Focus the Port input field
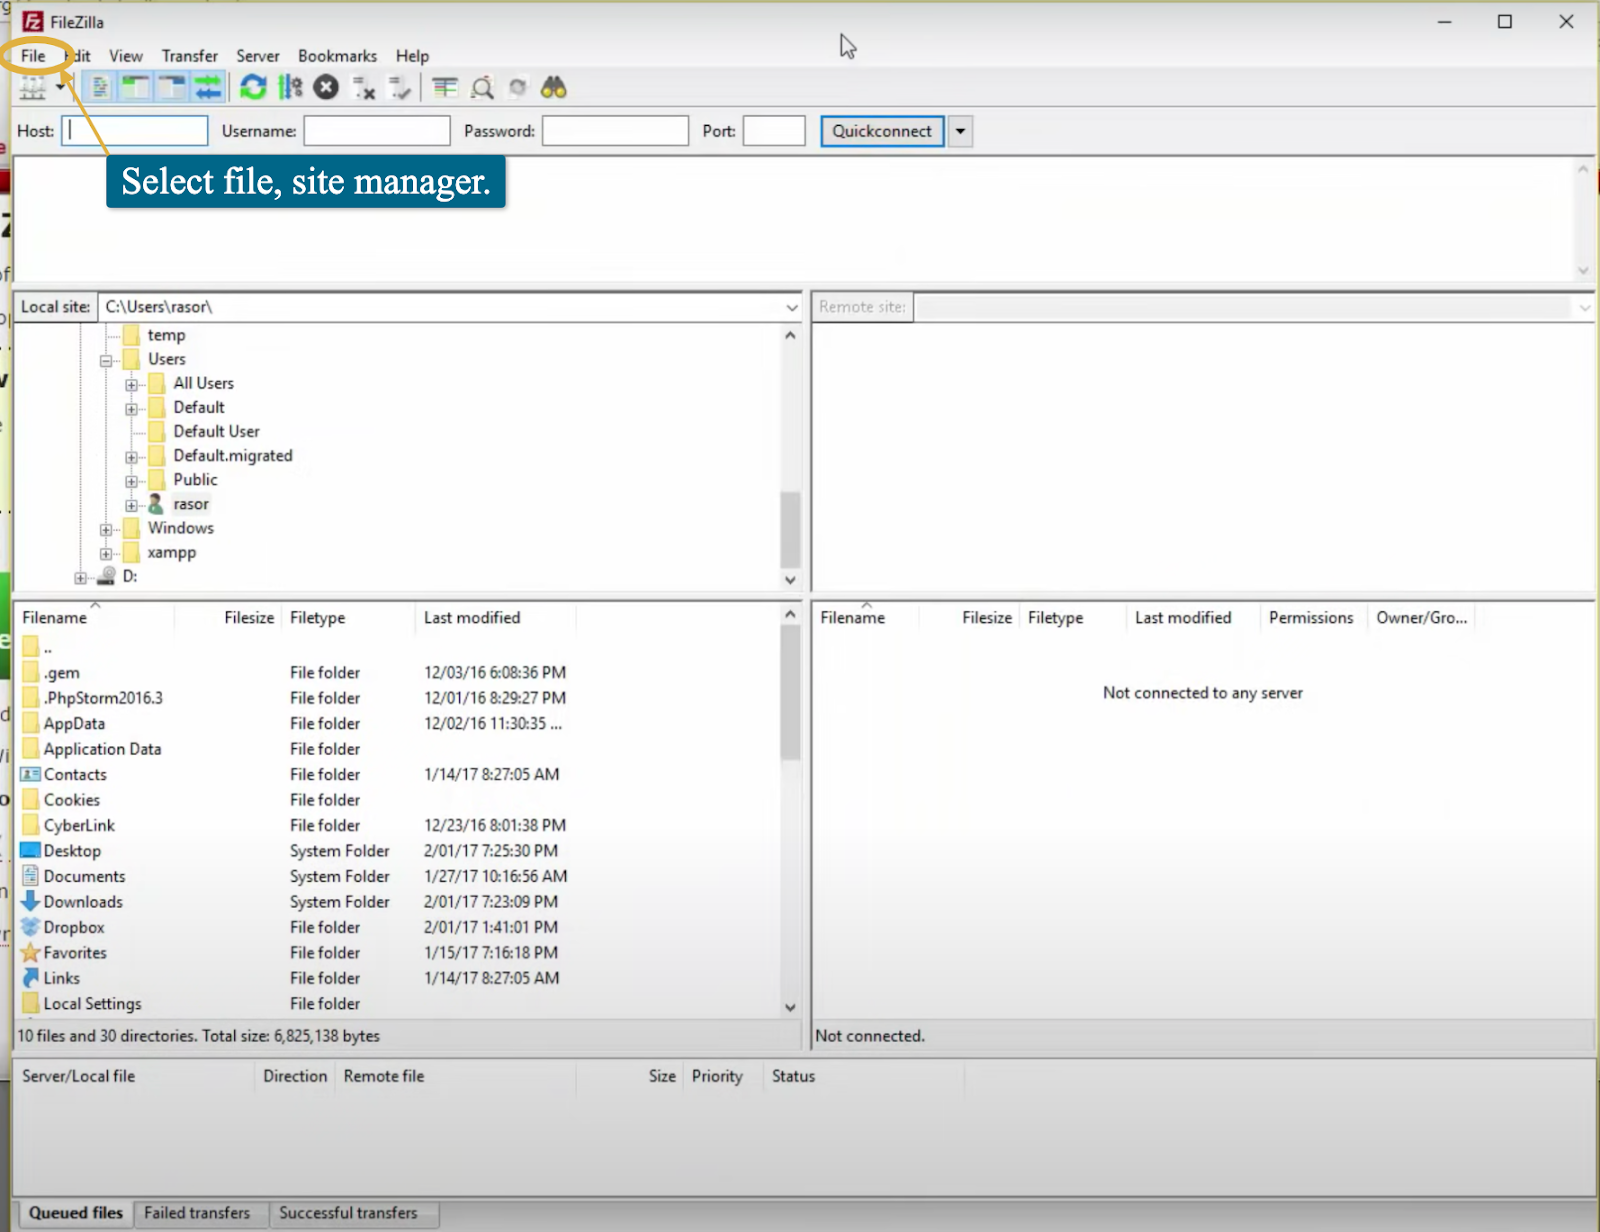The width and height of the screenshot is (1600, 1232). point(774,131)
